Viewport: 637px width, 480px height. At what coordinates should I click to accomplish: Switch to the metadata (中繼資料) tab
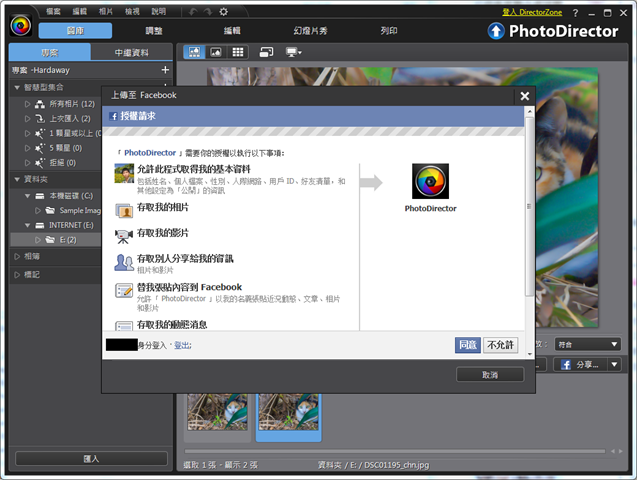132,53
